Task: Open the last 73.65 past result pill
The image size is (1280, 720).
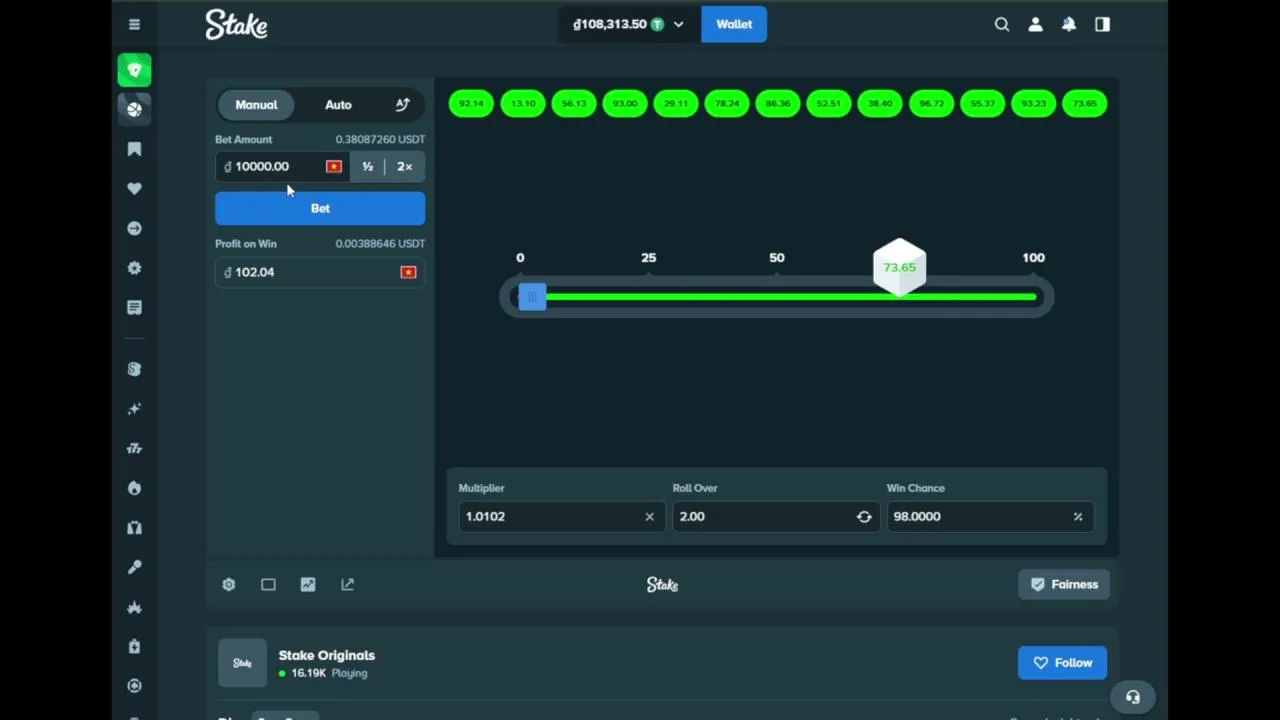Action: 1084,103
